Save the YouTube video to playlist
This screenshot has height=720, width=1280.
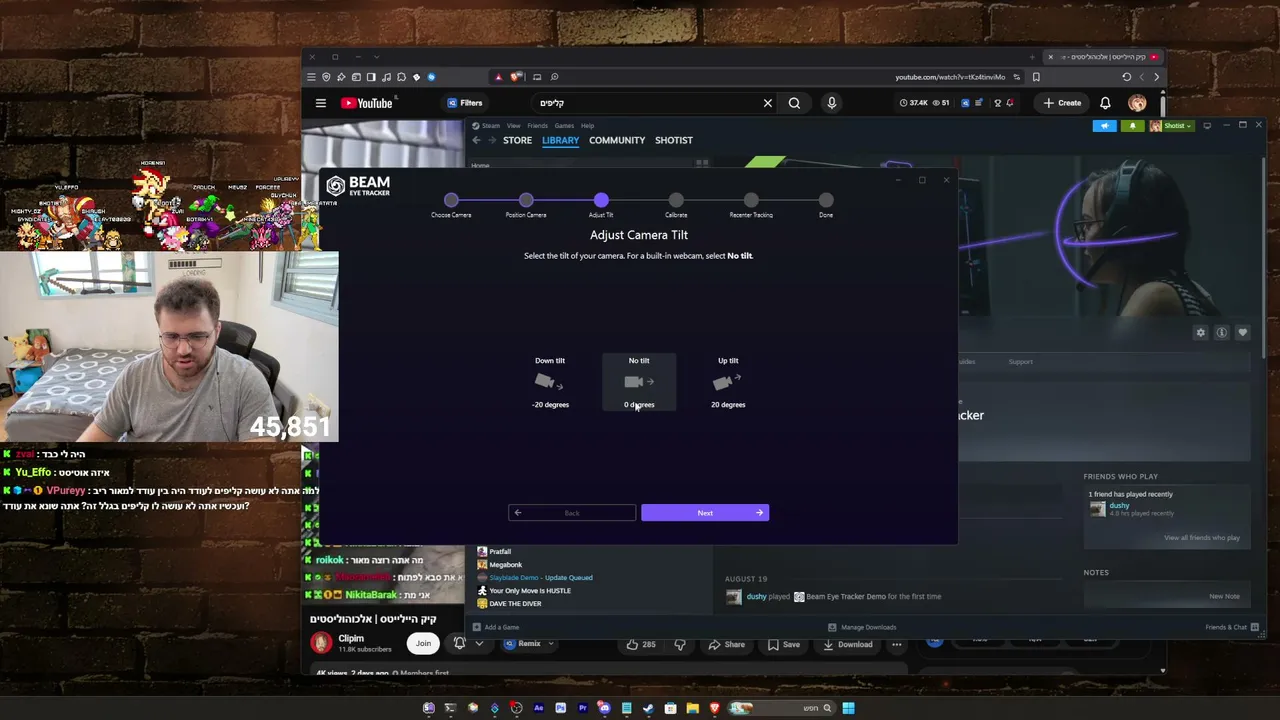coord(784,645)
